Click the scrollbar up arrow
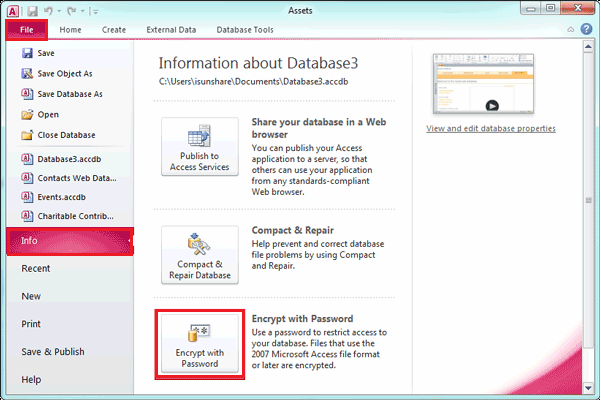 [588, 47]
